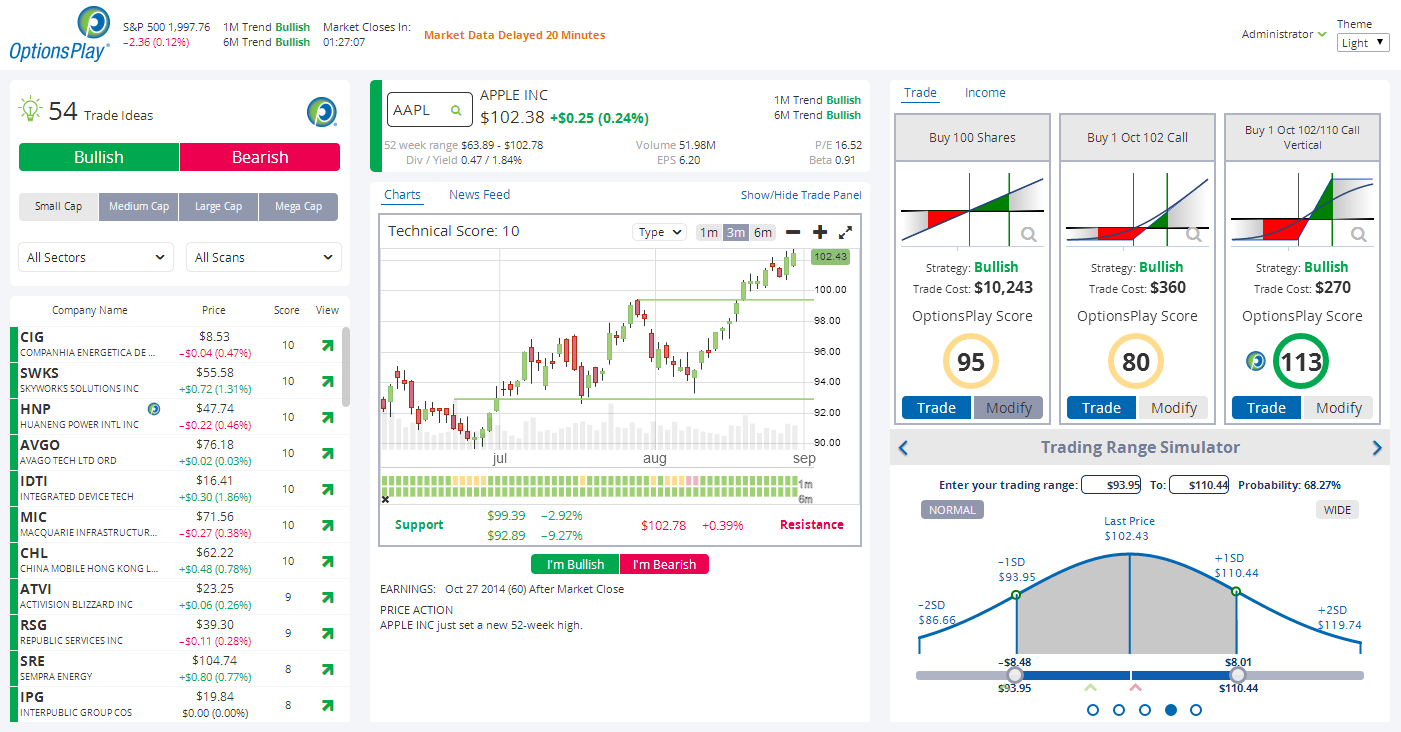The height and width of the screenshot is (732, 1401).
Task: Click trading range lower input $93.95
Action: pyautogui.click(x=1111, y=485)
